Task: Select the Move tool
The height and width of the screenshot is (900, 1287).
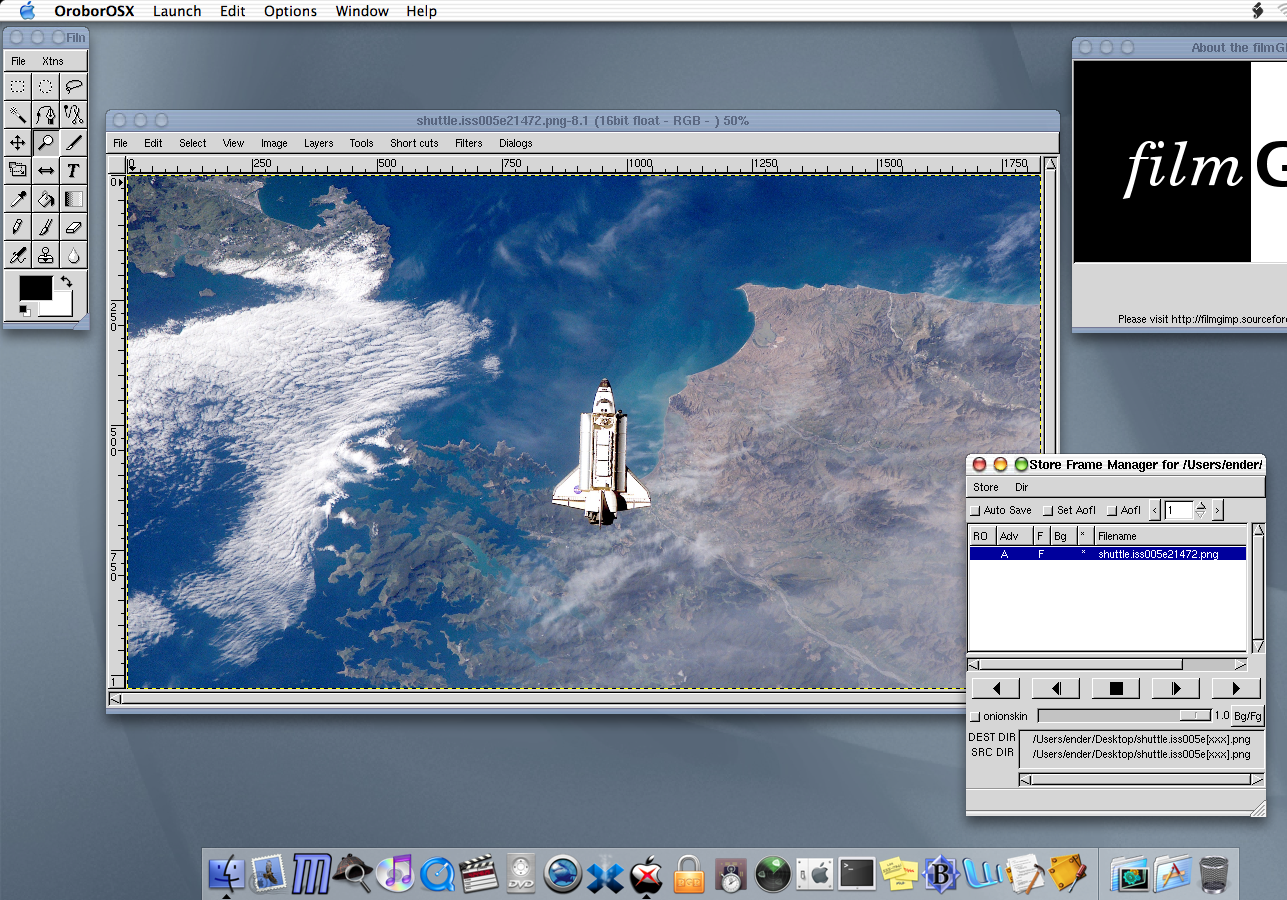Action: (x=18, y=142)
